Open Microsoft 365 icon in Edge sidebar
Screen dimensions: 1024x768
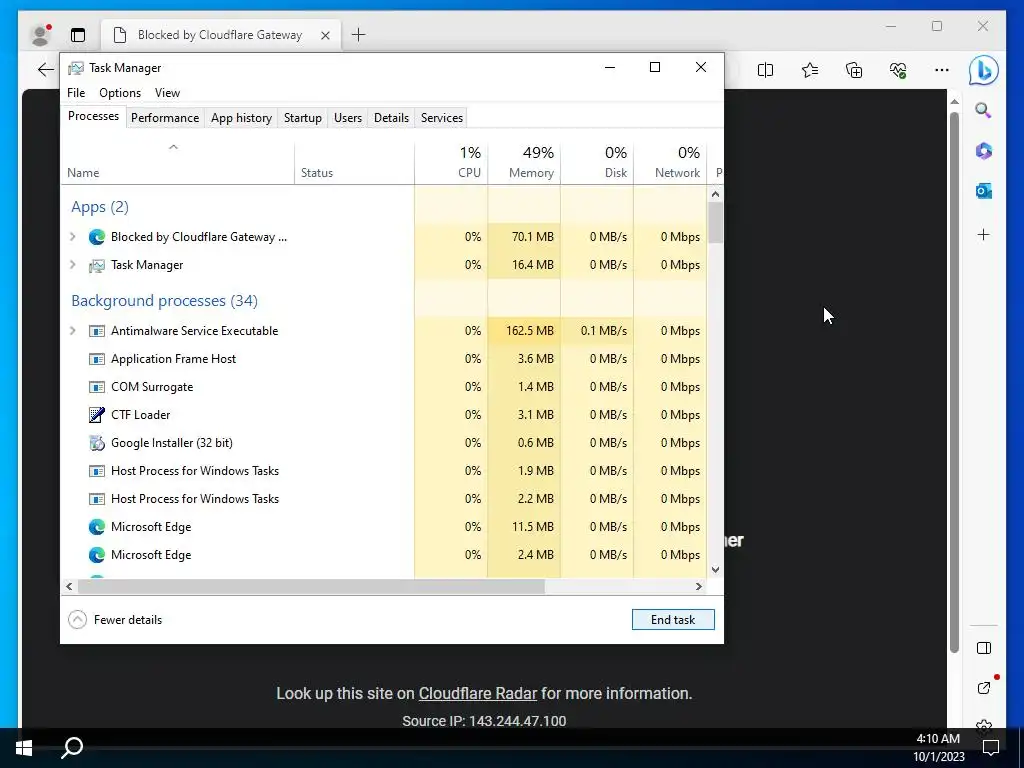(984, 151)
